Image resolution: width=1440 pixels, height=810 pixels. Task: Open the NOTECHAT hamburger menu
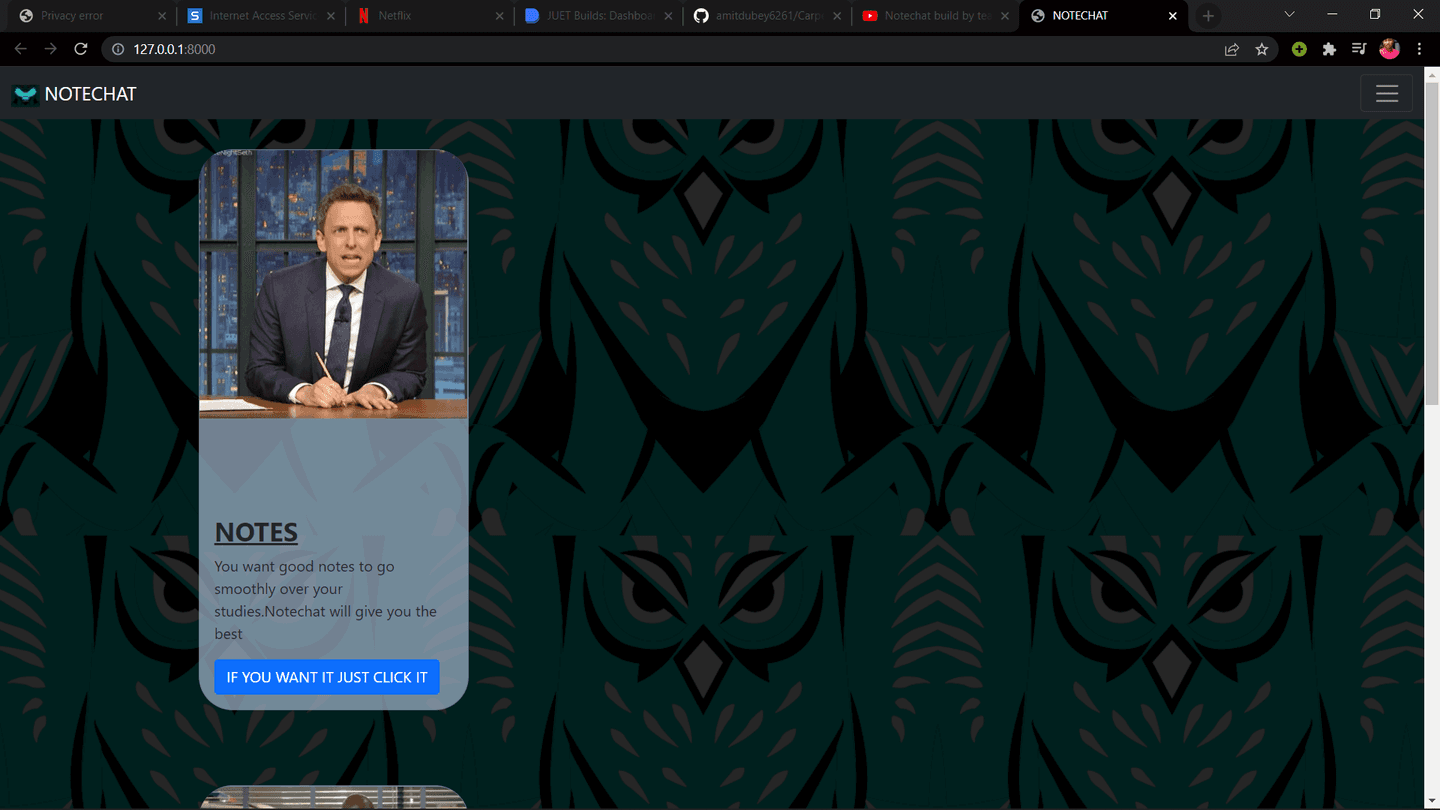point(1386,93)
